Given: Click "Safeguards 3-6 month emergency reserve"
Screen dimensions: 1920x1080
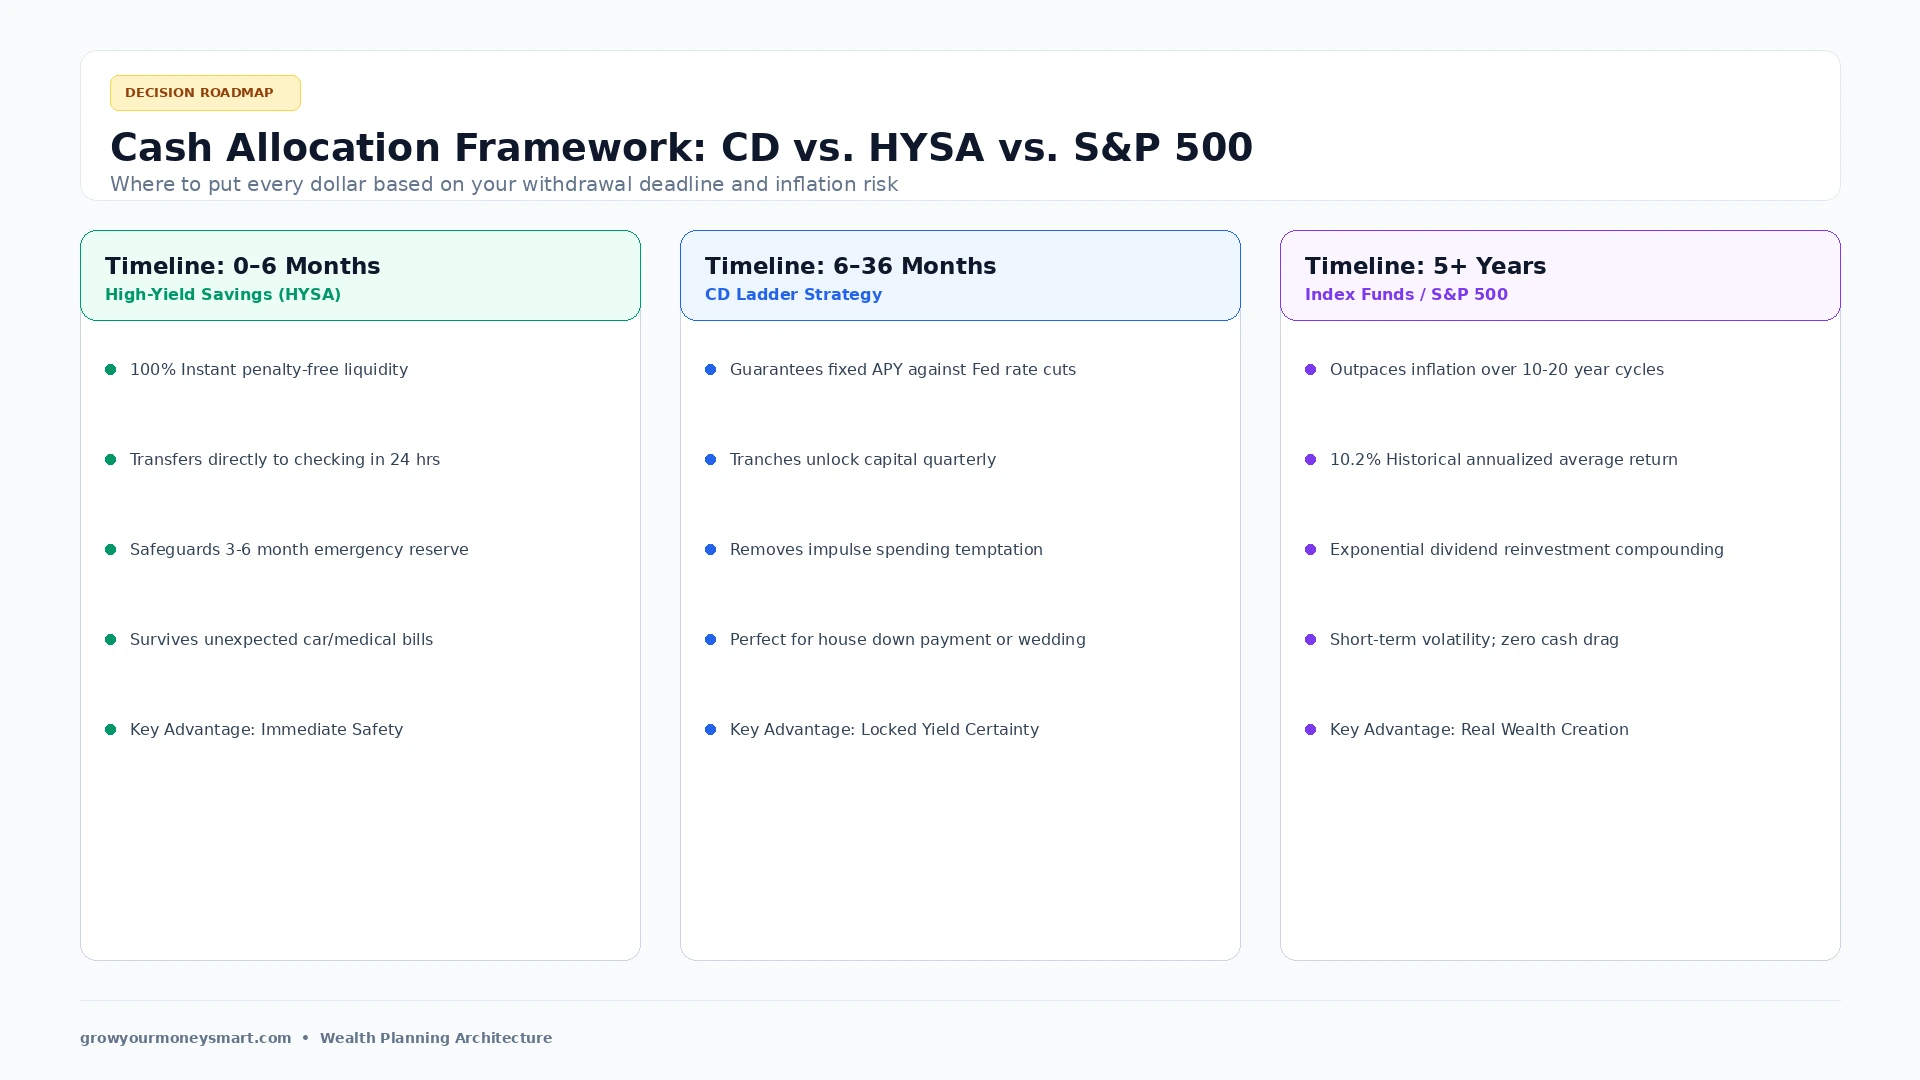Looking at the screenshot, I should (x=299, y=550).
